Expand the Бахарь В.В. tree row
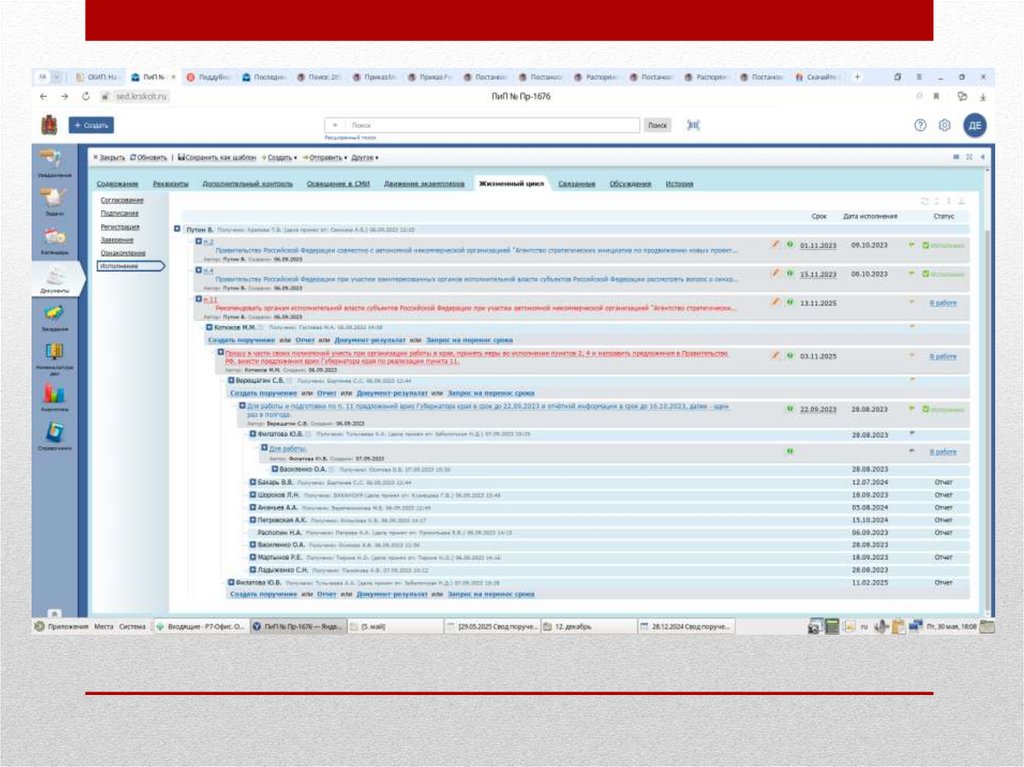Image resolution: width=1024 pixels, height=767 pixels. click(x=252, y=482)
